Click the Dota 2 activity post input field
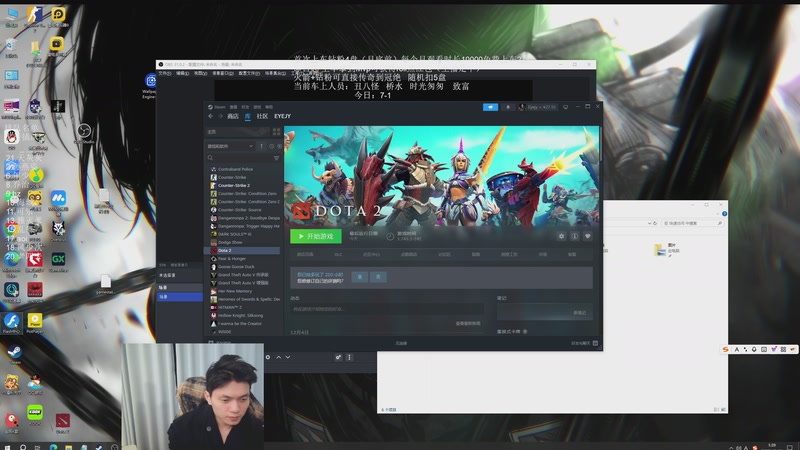This screenshot has height=450, width=800. click(x=386, y=309)
